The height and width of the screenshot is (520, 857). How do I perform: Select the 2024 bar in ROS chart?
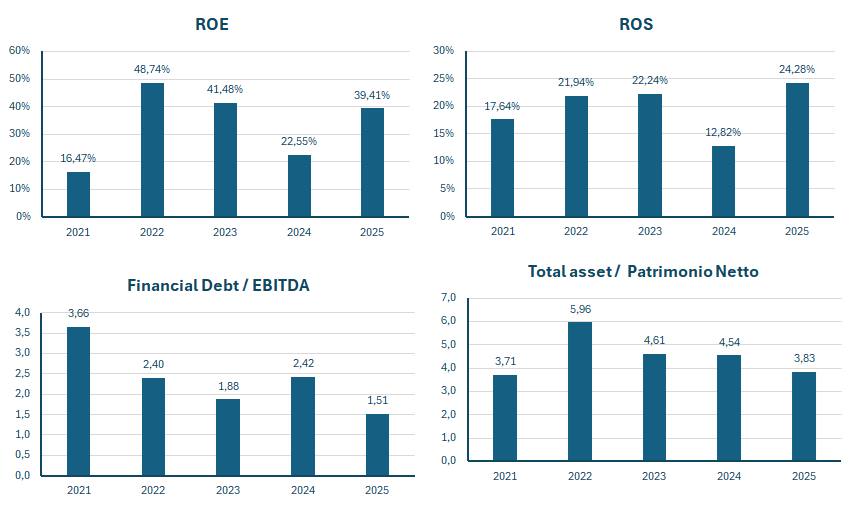[723, 180]
